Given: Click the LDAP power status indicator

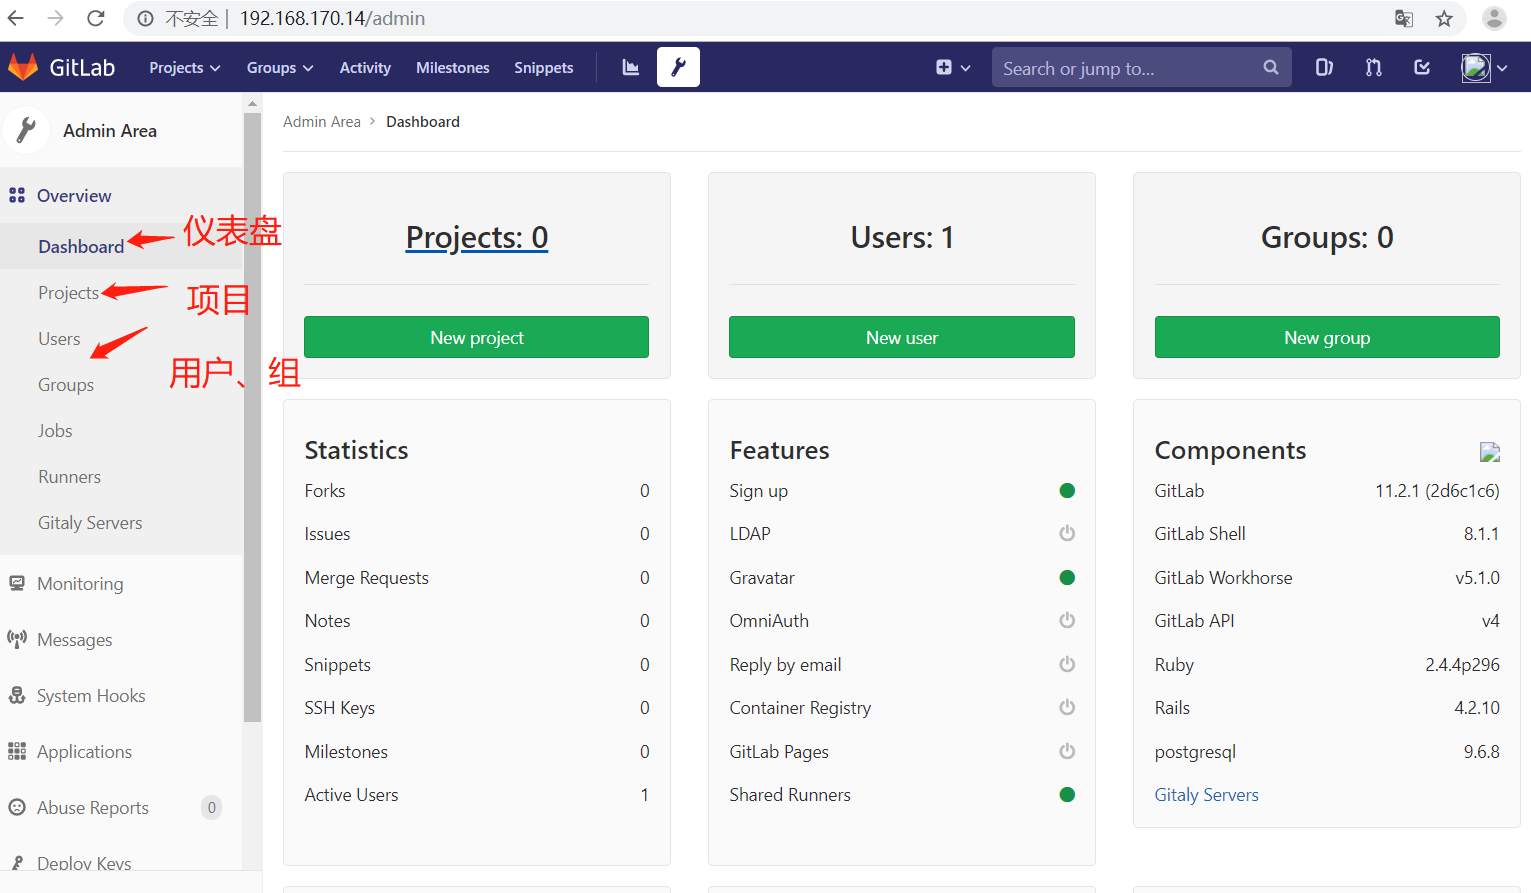Looking at the screenshot, I should coord(1067,533).
